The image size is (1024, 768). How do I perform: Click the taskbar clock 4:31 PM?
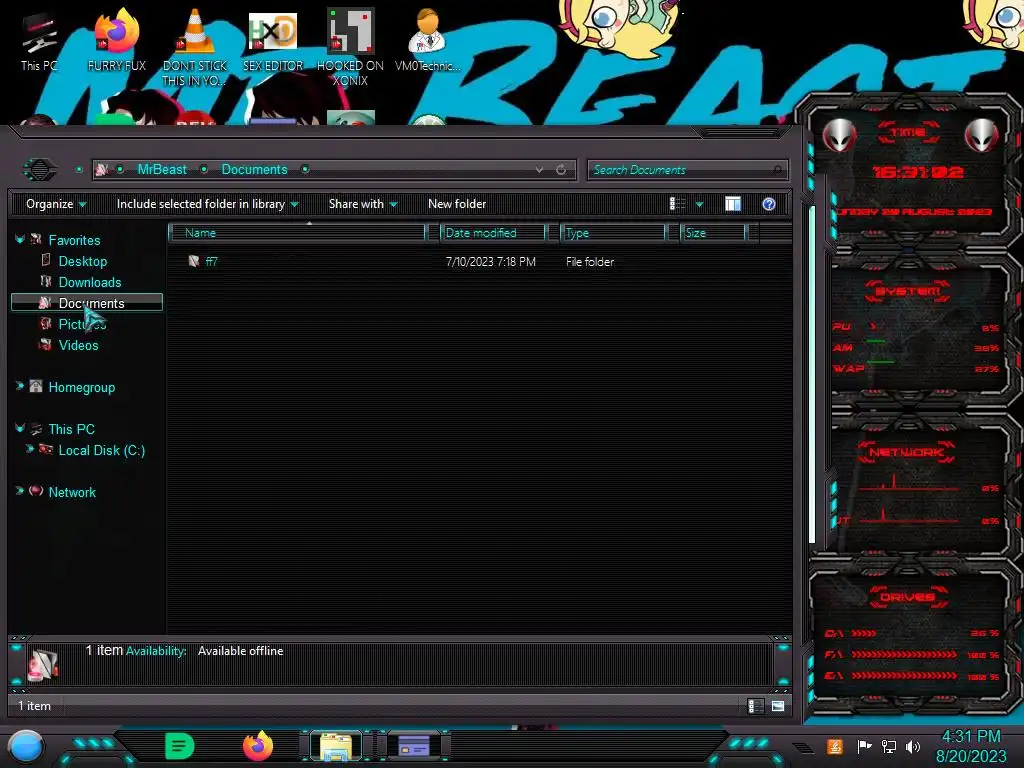pos(970,737)
